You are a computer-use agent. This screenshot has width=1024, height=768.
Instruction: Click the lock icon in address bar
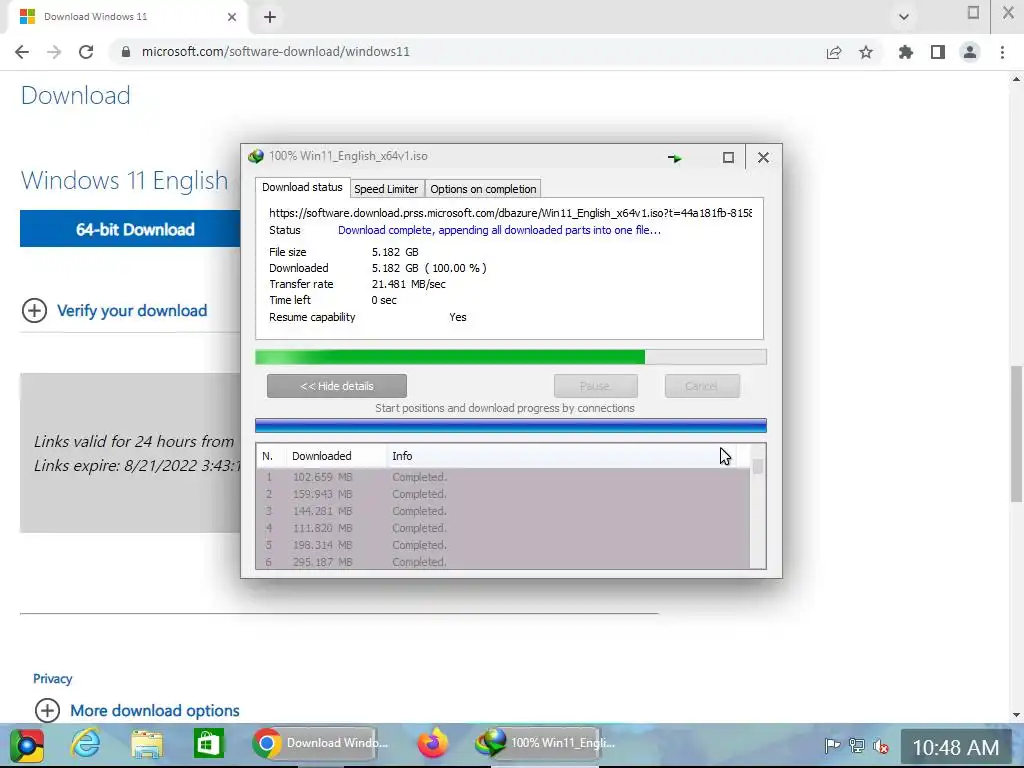pyautogui.click(x=126, y=52)
